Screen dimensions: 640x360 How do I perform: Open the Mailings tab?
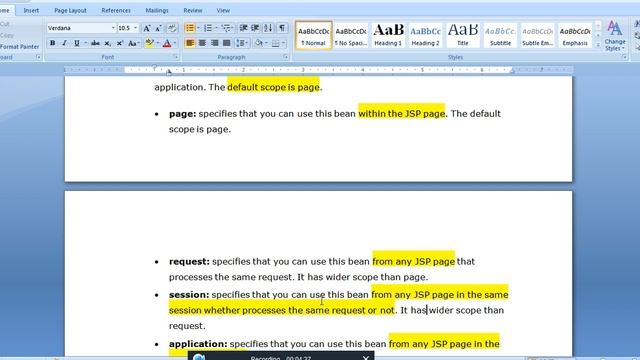coord(157,10)
